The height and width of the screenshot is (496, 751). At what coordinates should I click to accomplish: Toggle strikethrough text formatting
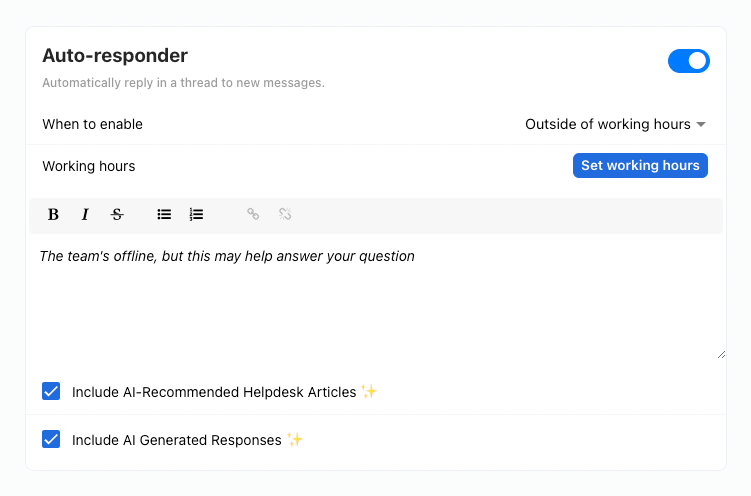click(x=117, y=214)
